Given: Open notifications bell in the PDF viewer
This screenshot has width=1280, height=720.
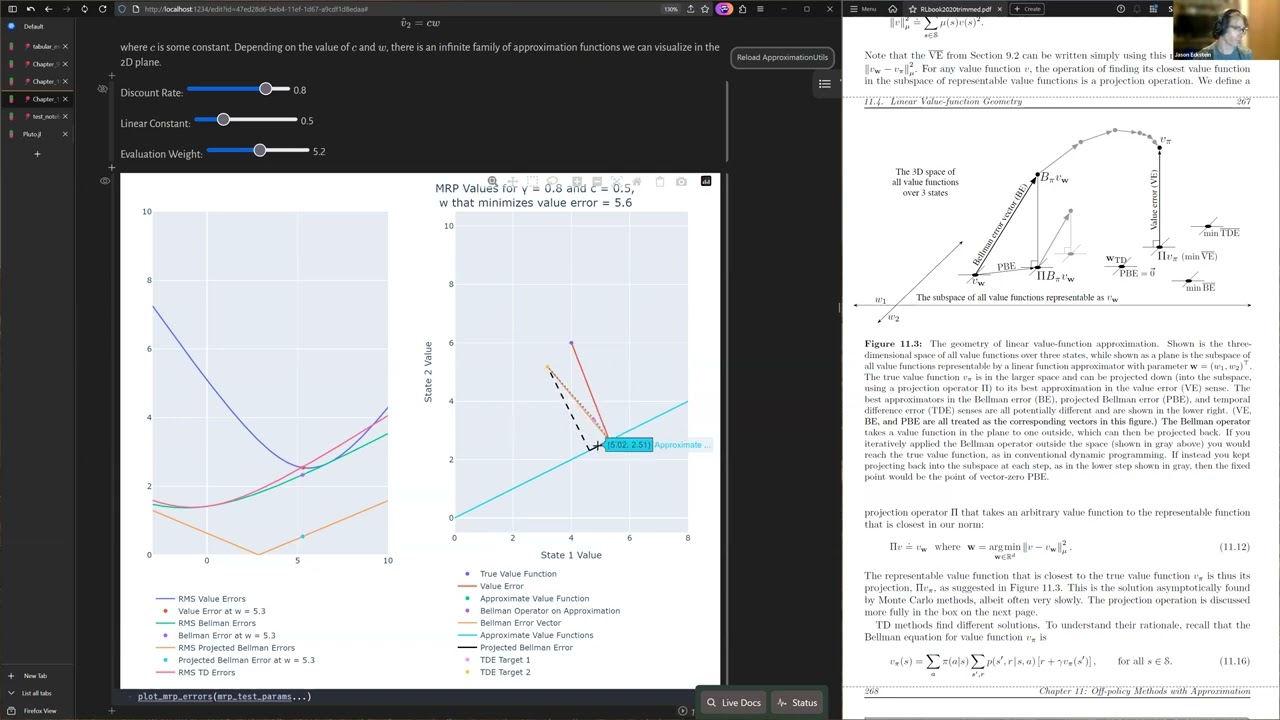Looking at the screenshot, I should point(1137,9).
